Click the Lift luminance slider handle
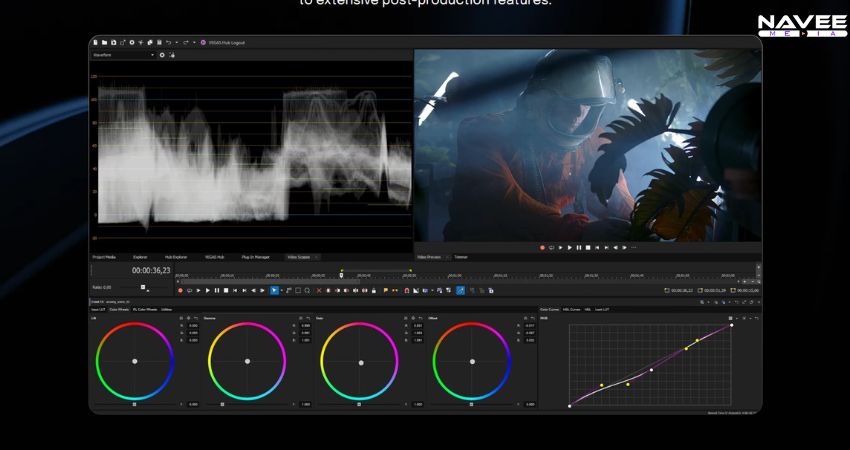 coord(134,404)
